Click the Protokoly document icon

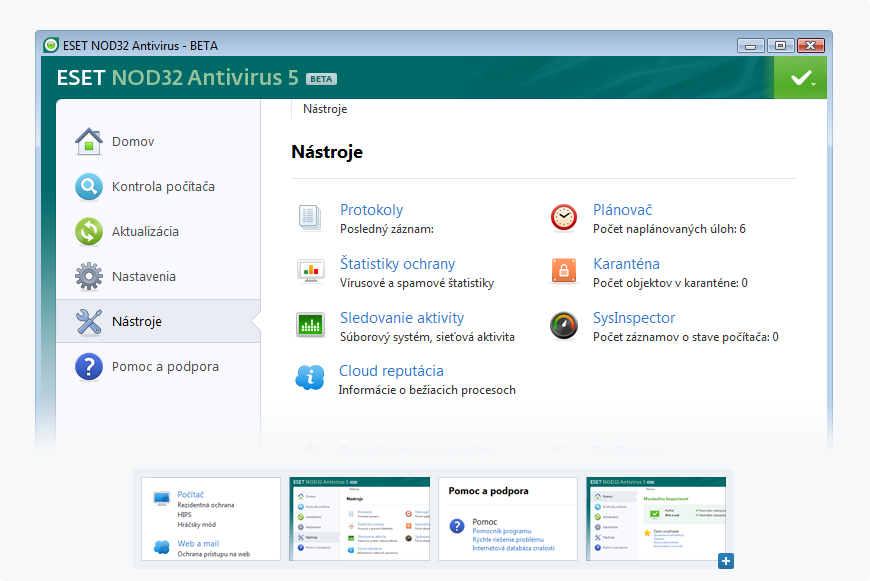310,216
